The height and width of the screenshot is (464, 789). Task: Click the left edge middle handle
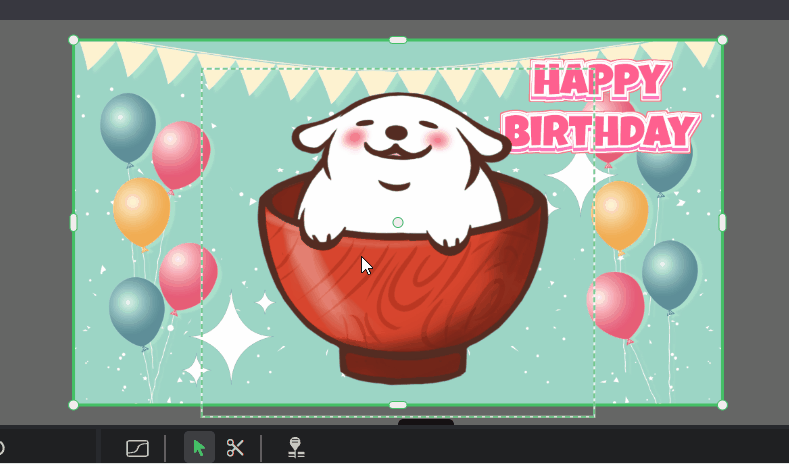73,222
